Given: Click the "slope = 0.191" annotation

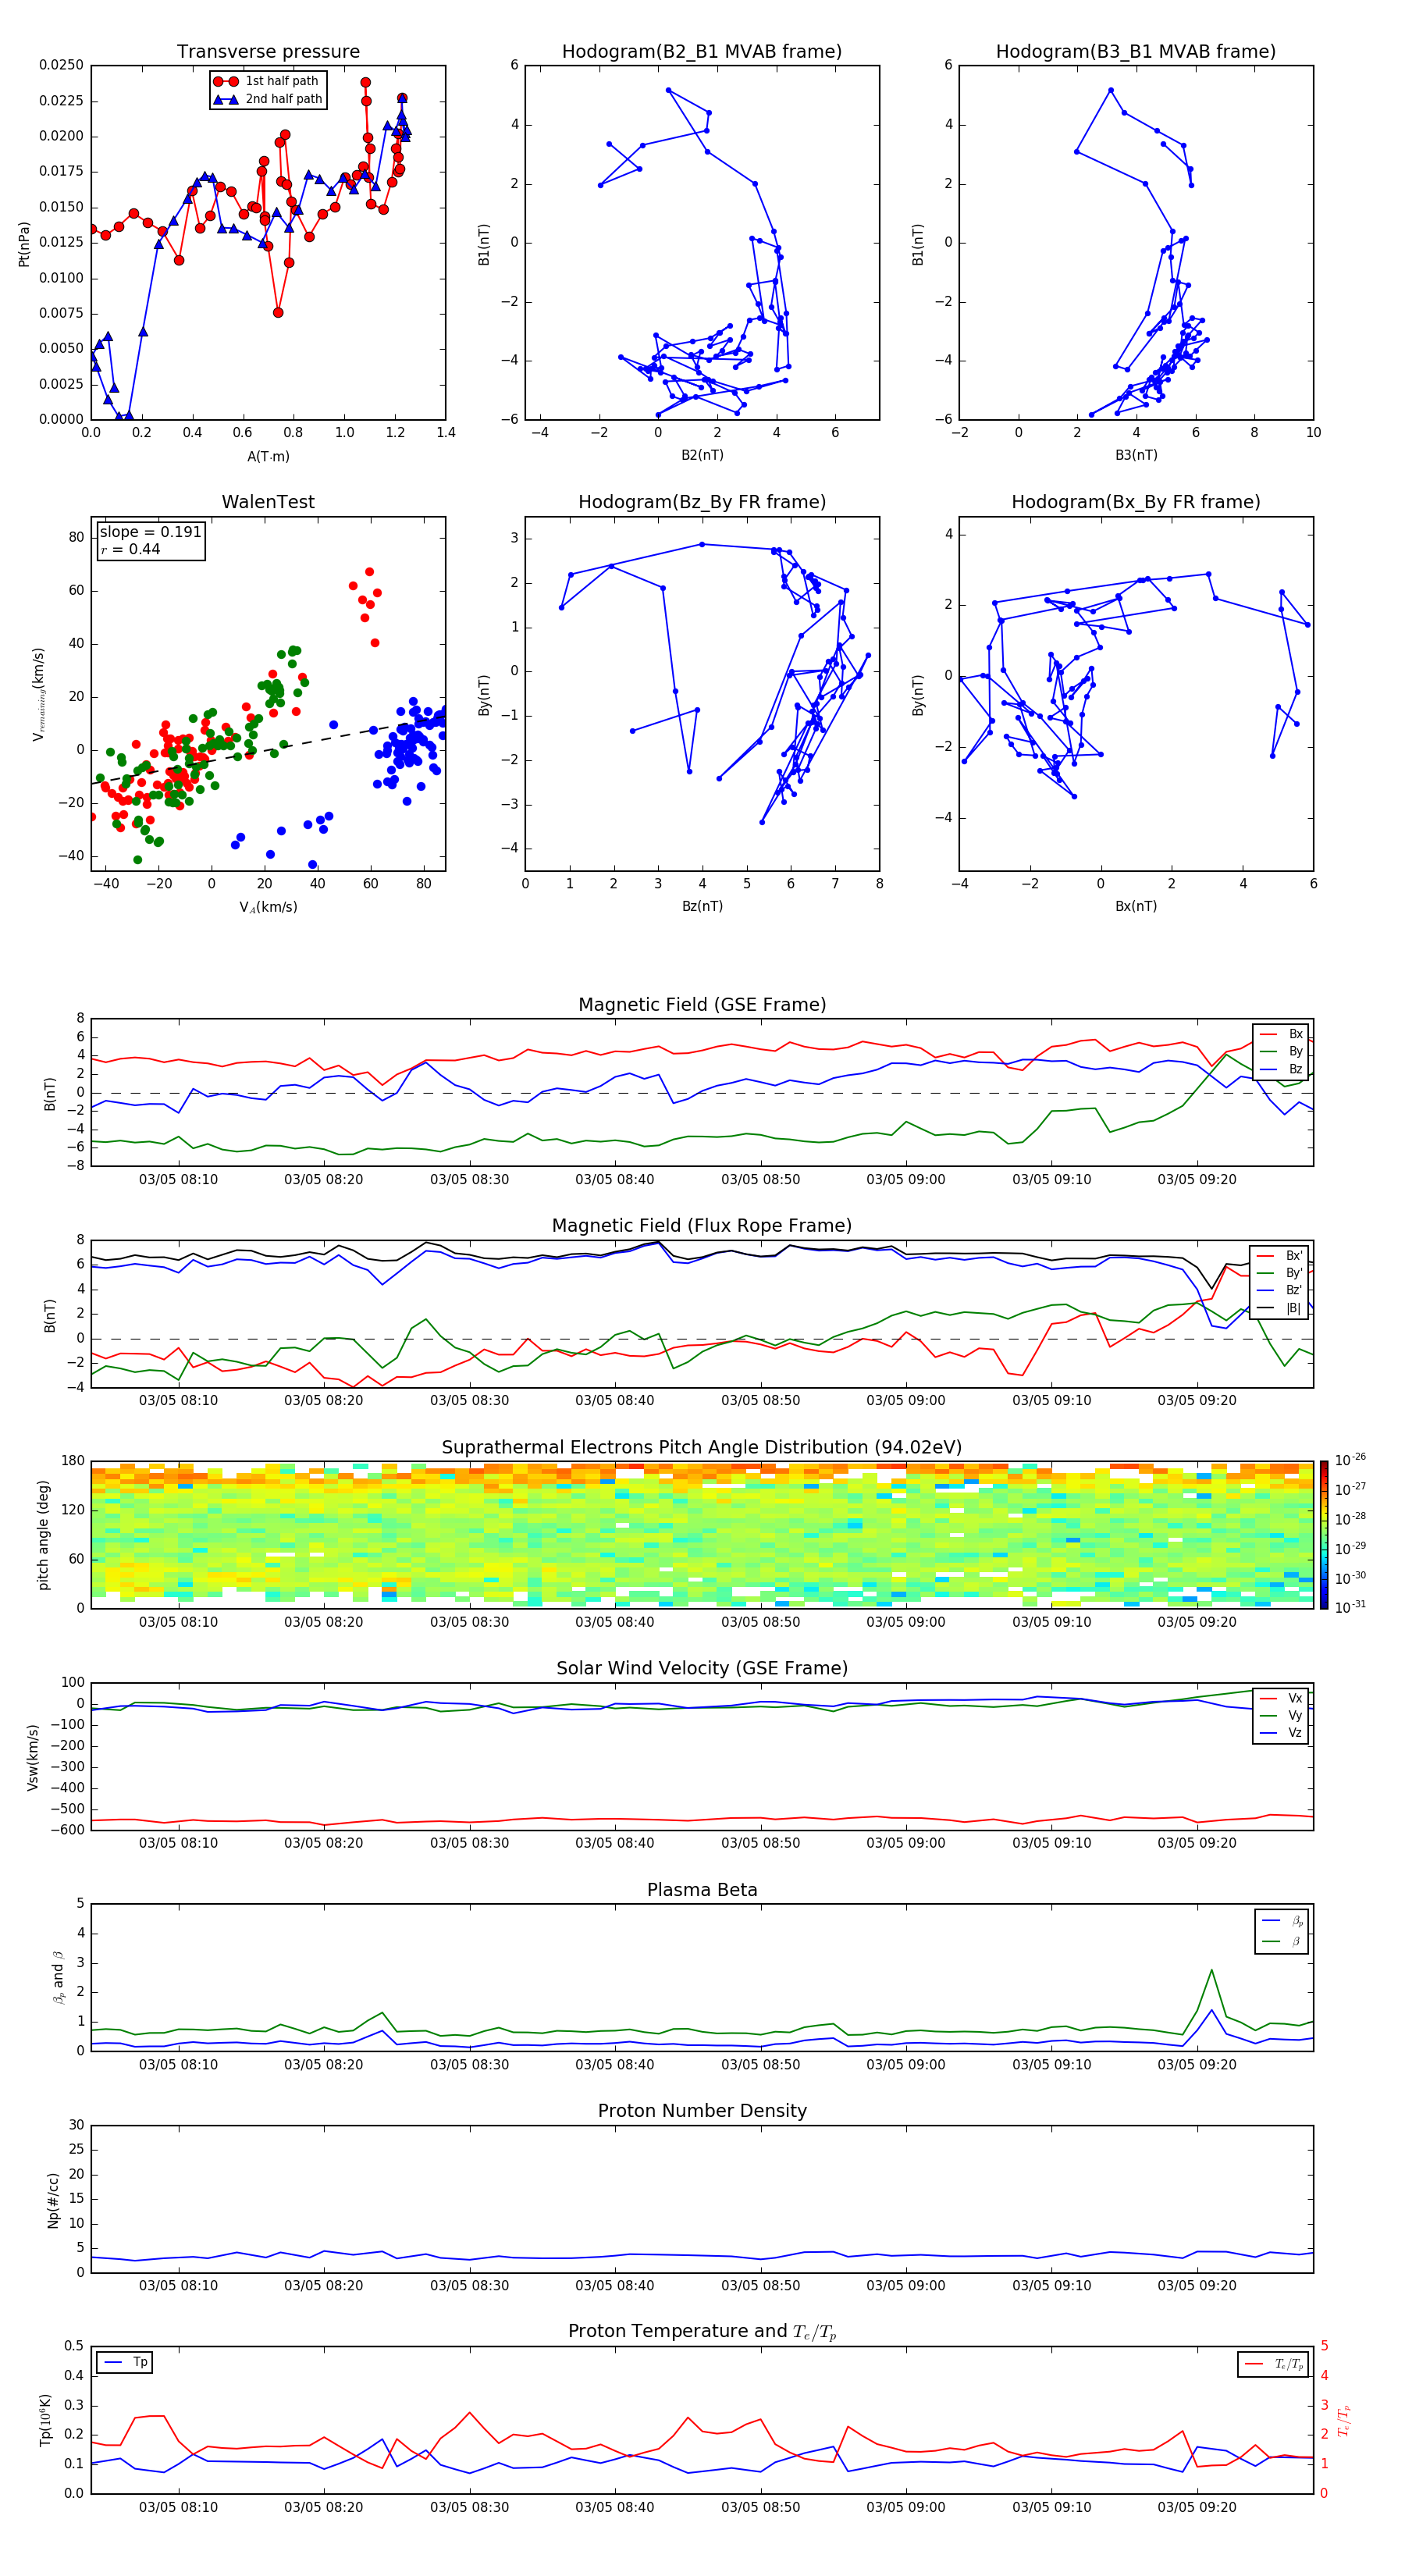Looking at the screenshot, I should pyautogui.click(x=151, y=532).
